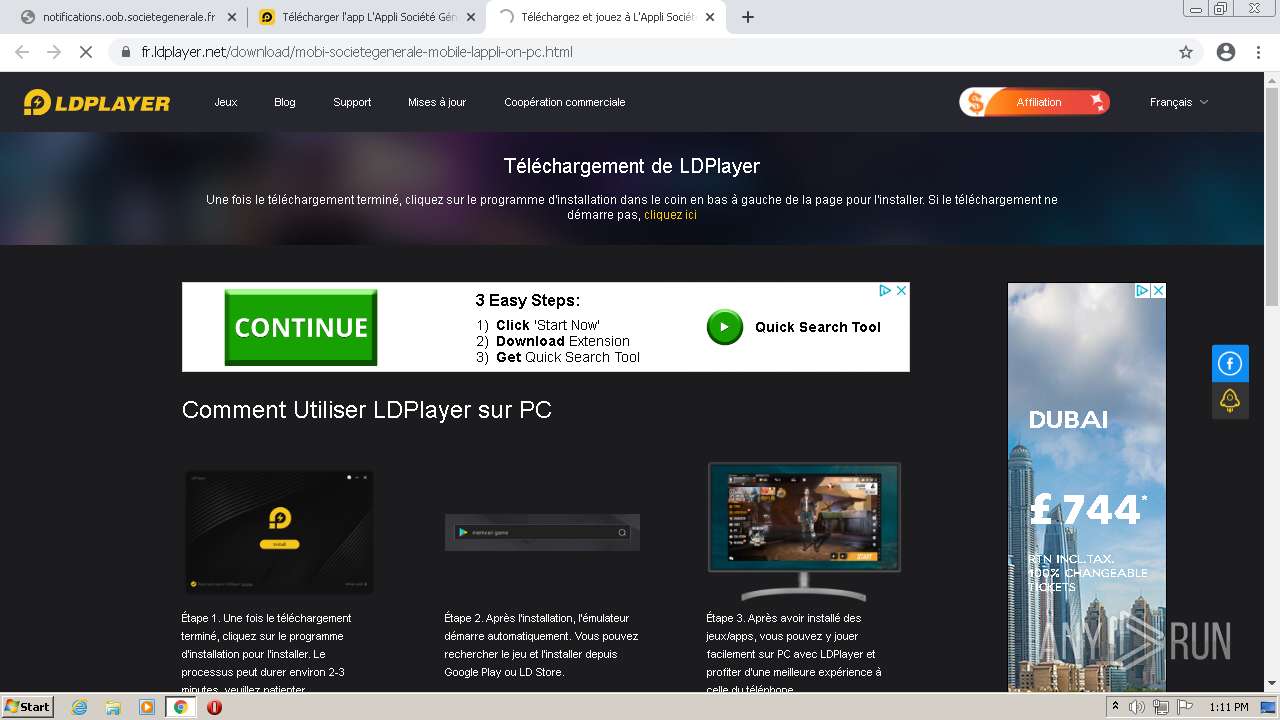Stop loading the page
This screenshot has height=720, width=1280.
[x=86, y=52]
